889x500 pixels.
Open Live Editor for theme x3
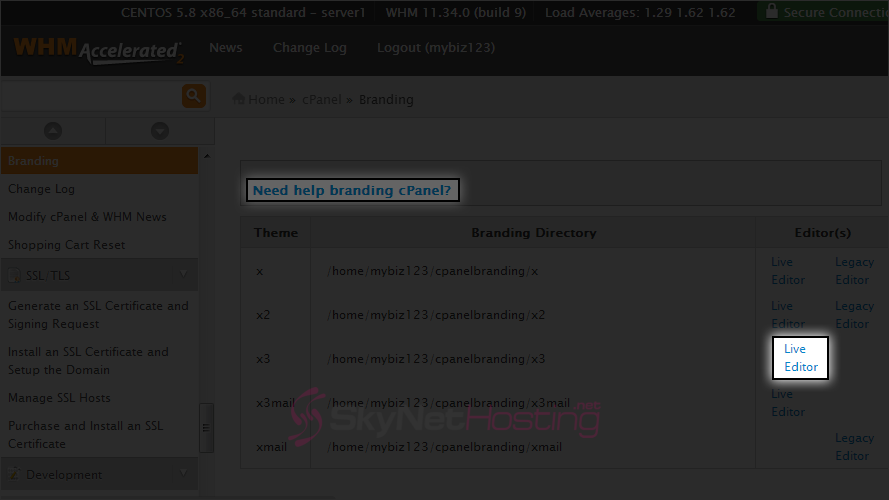[801, 358]
